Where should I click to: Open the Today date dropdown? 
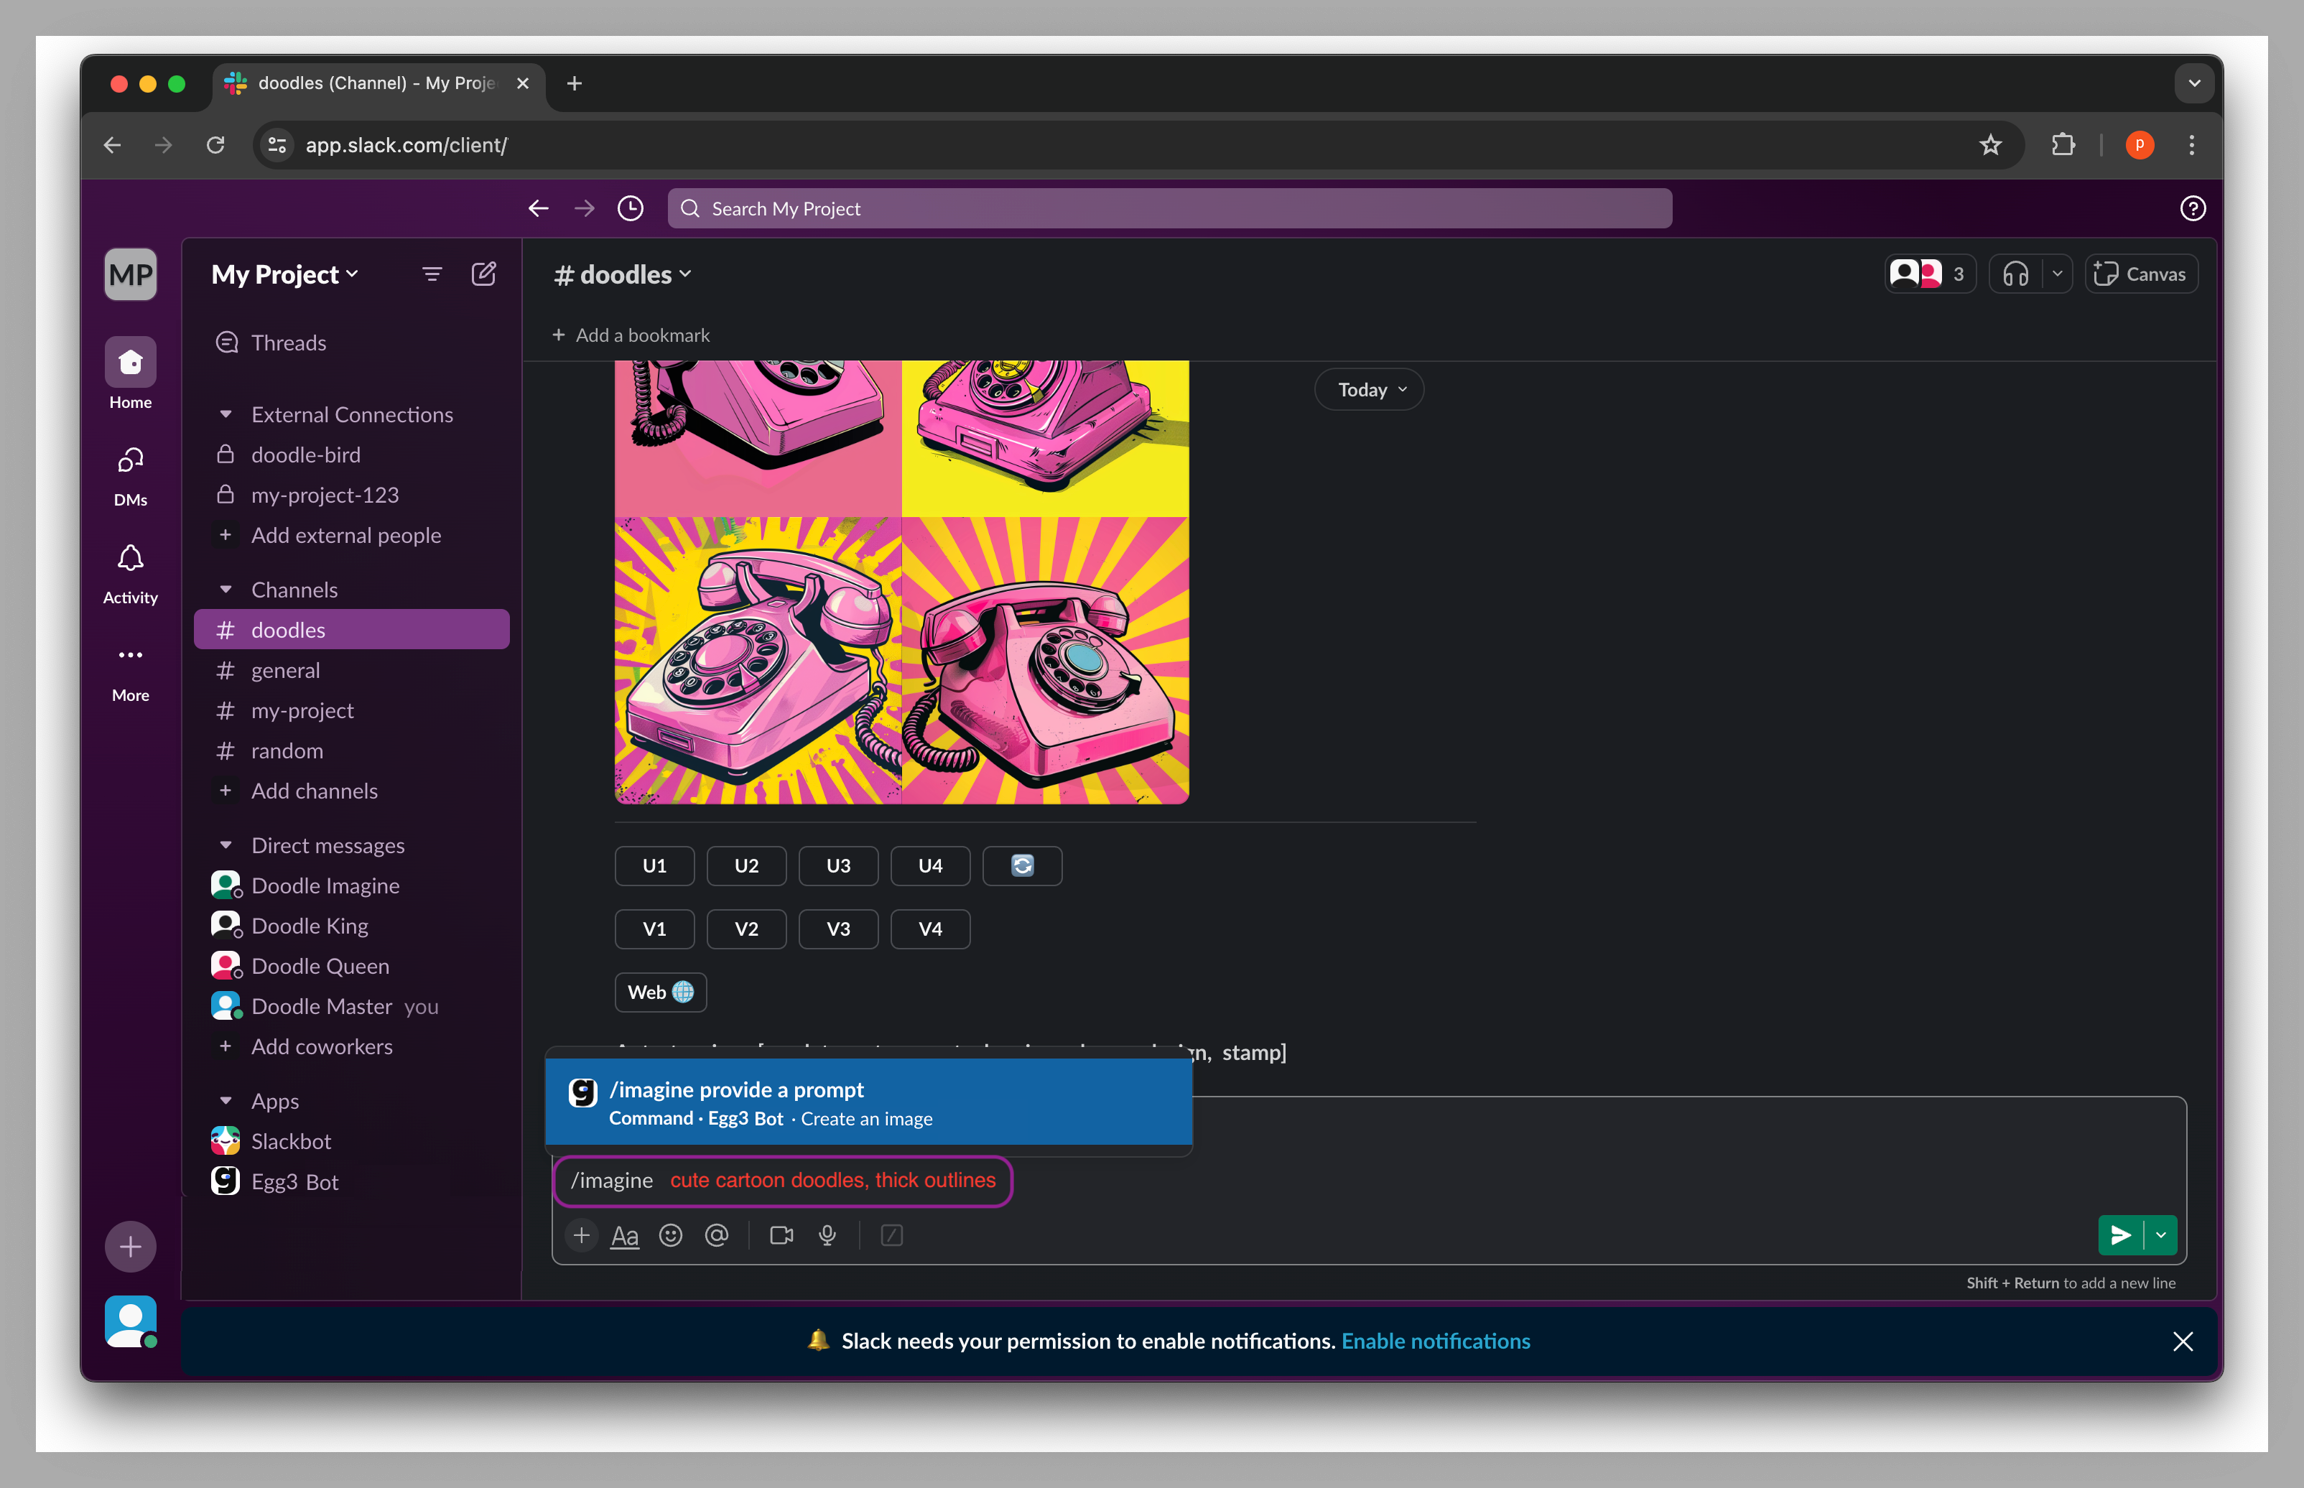pos(1369,390)
